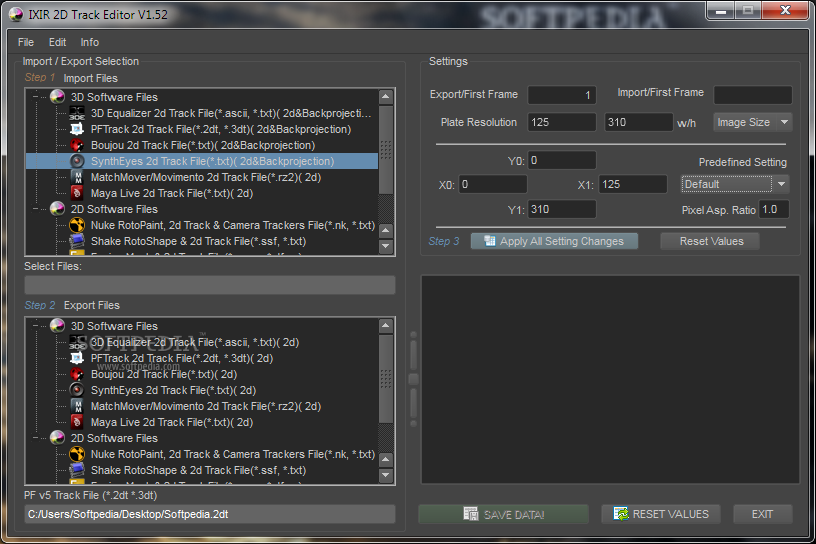Open the File menu
Screen dimensions: 816x544
(26, 42)
